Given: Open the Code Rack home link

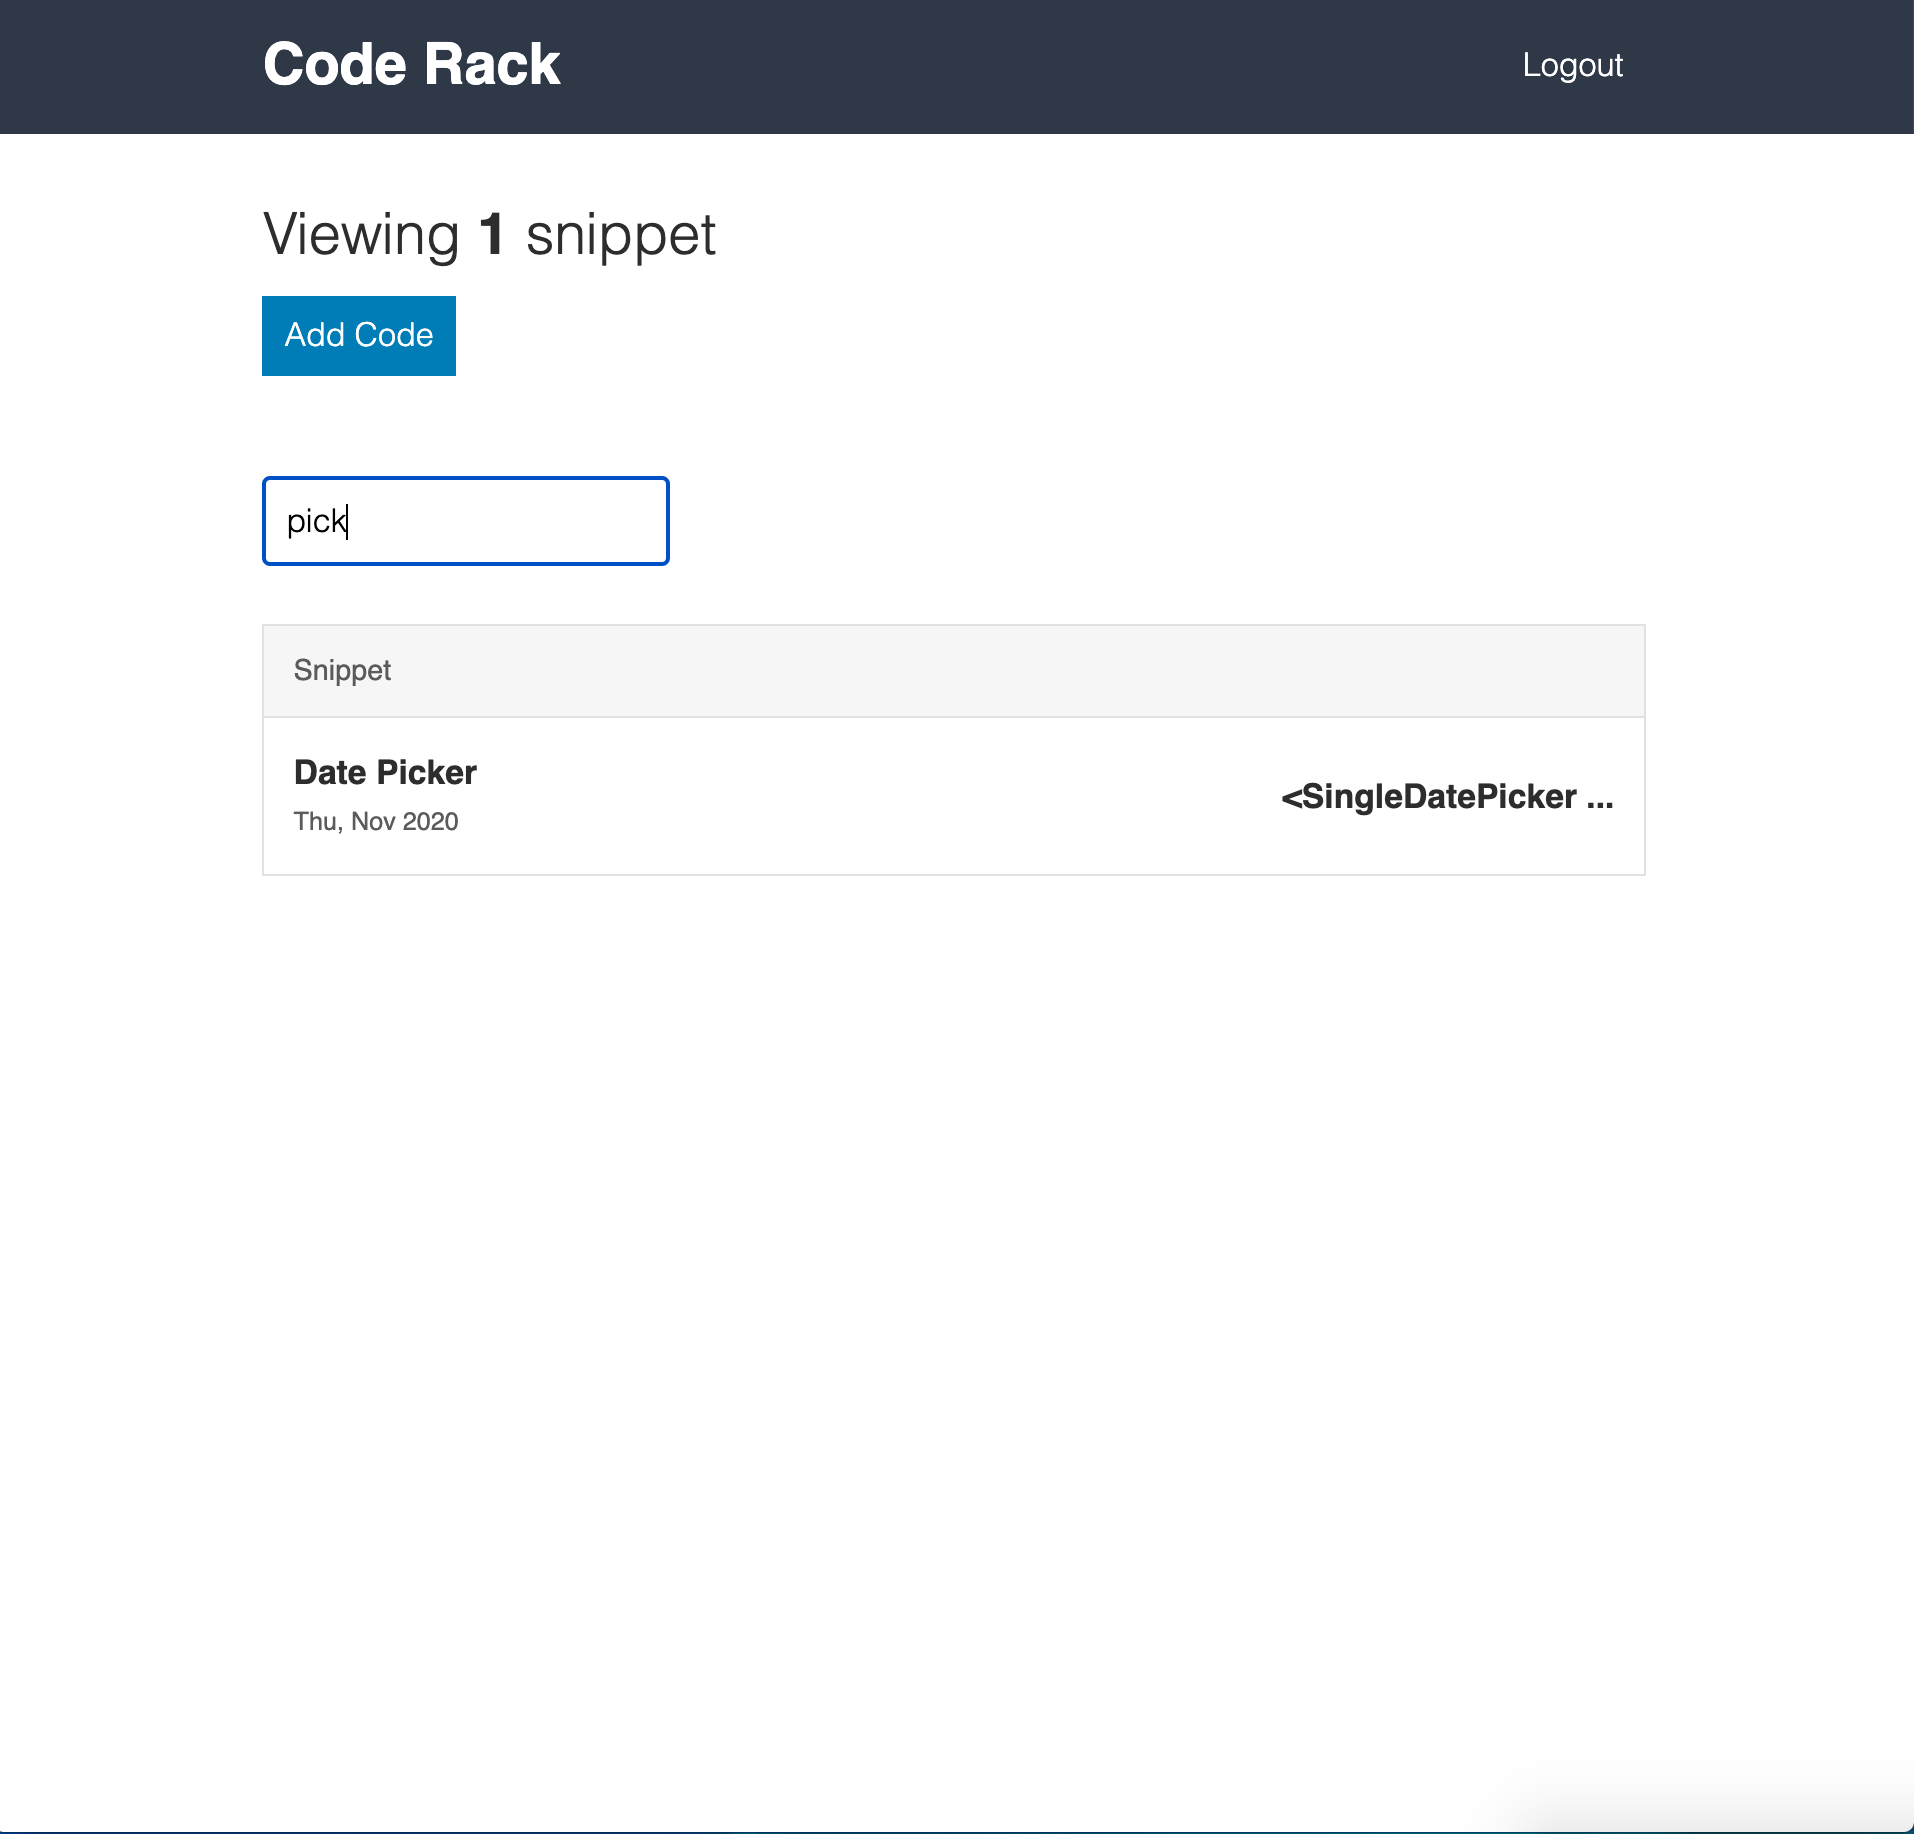Looking at the screenshot, I should [x=411, y=65].
